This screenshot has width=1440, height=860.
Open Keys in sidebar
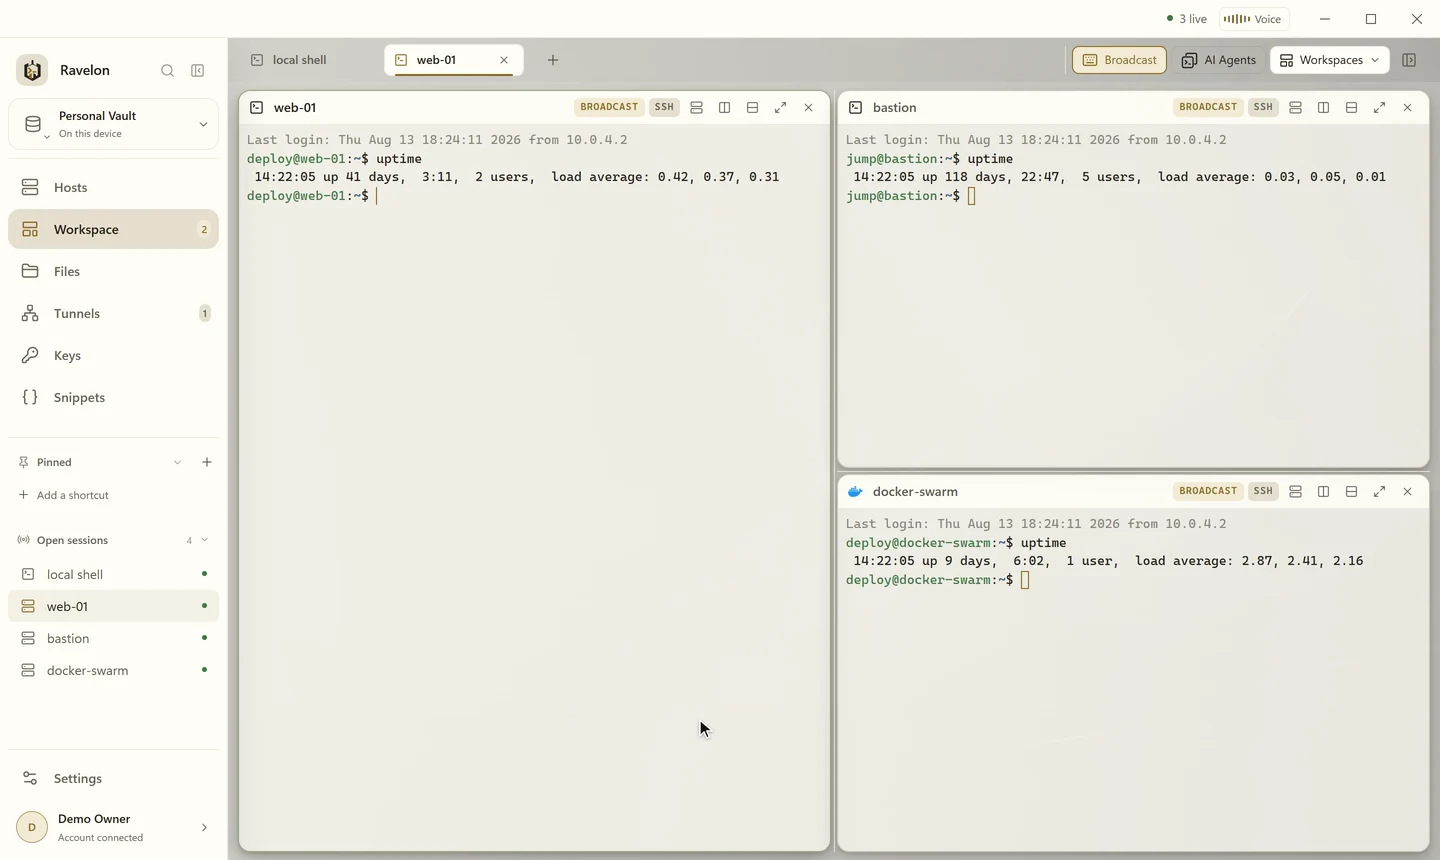[113, 355]
